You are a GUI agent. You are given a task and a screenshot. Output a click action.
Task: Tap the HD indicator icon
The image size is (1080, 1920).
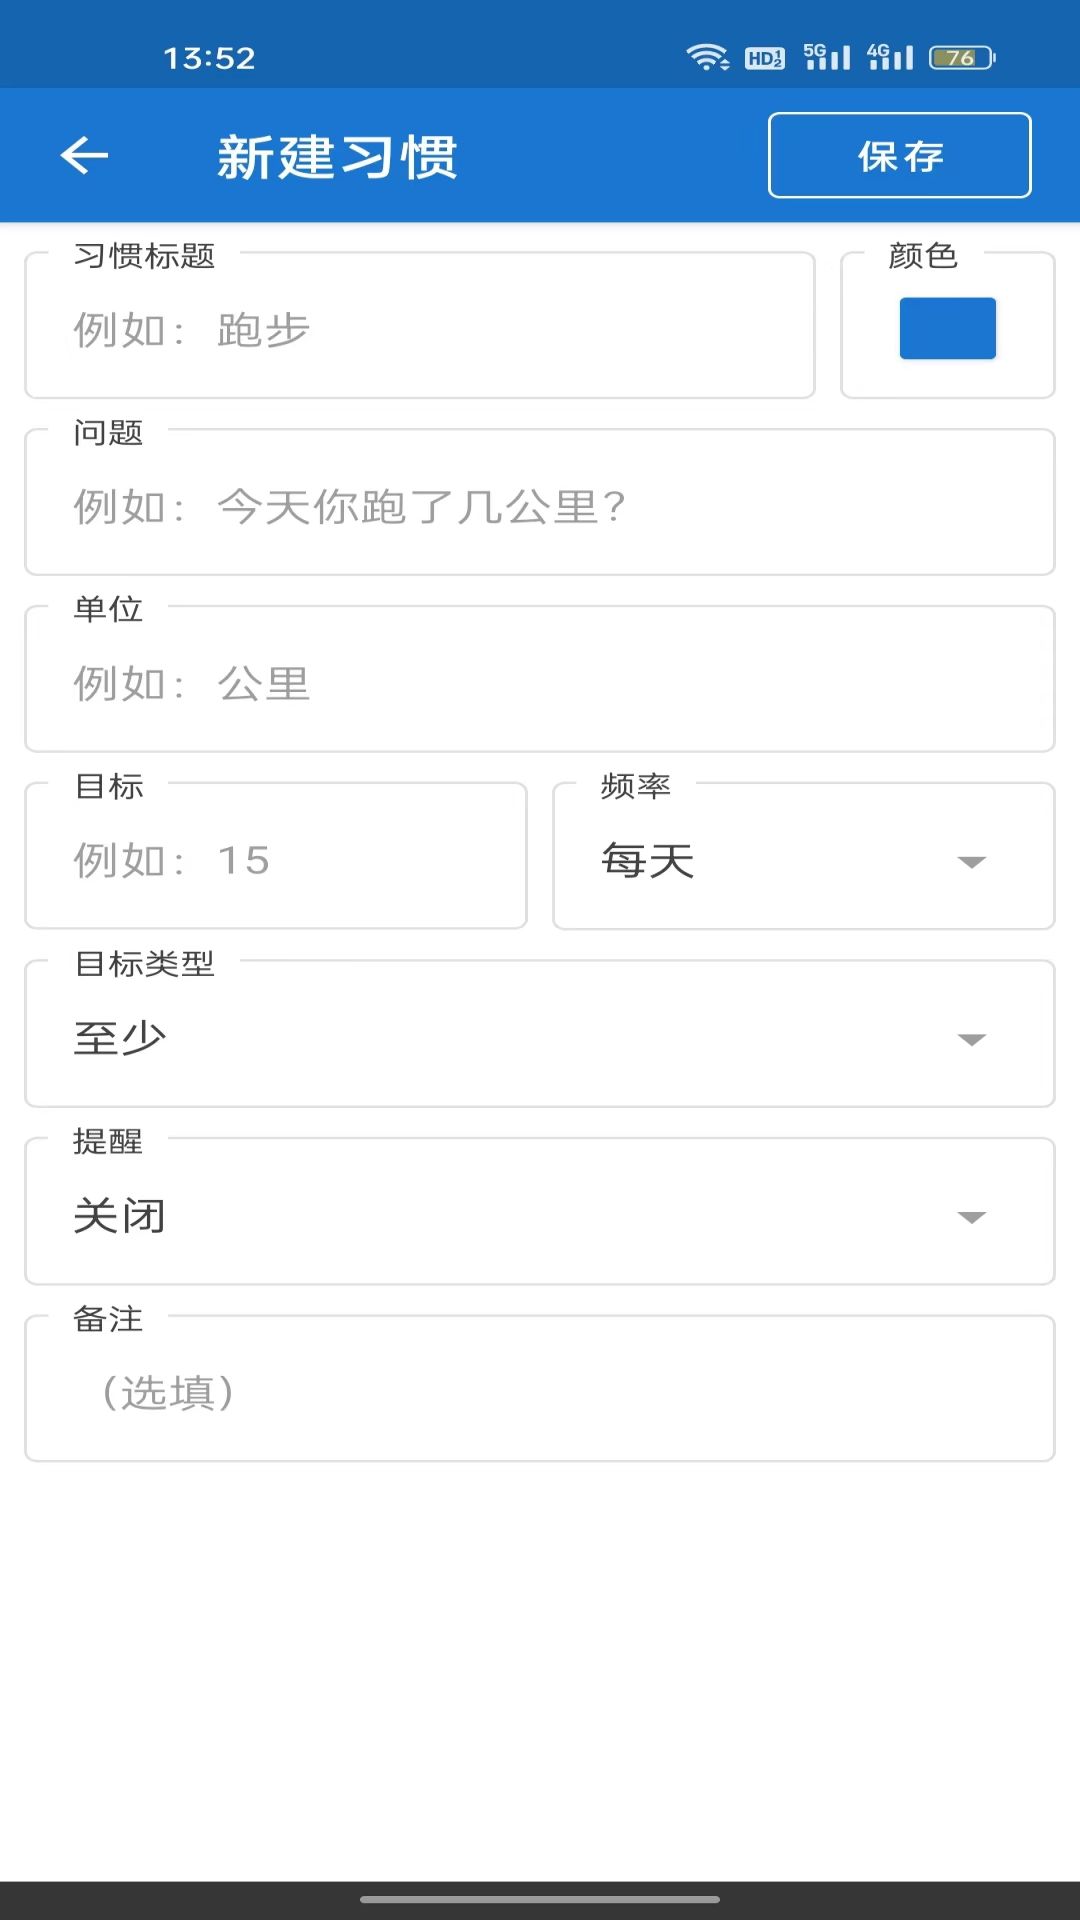pos(765,58)
